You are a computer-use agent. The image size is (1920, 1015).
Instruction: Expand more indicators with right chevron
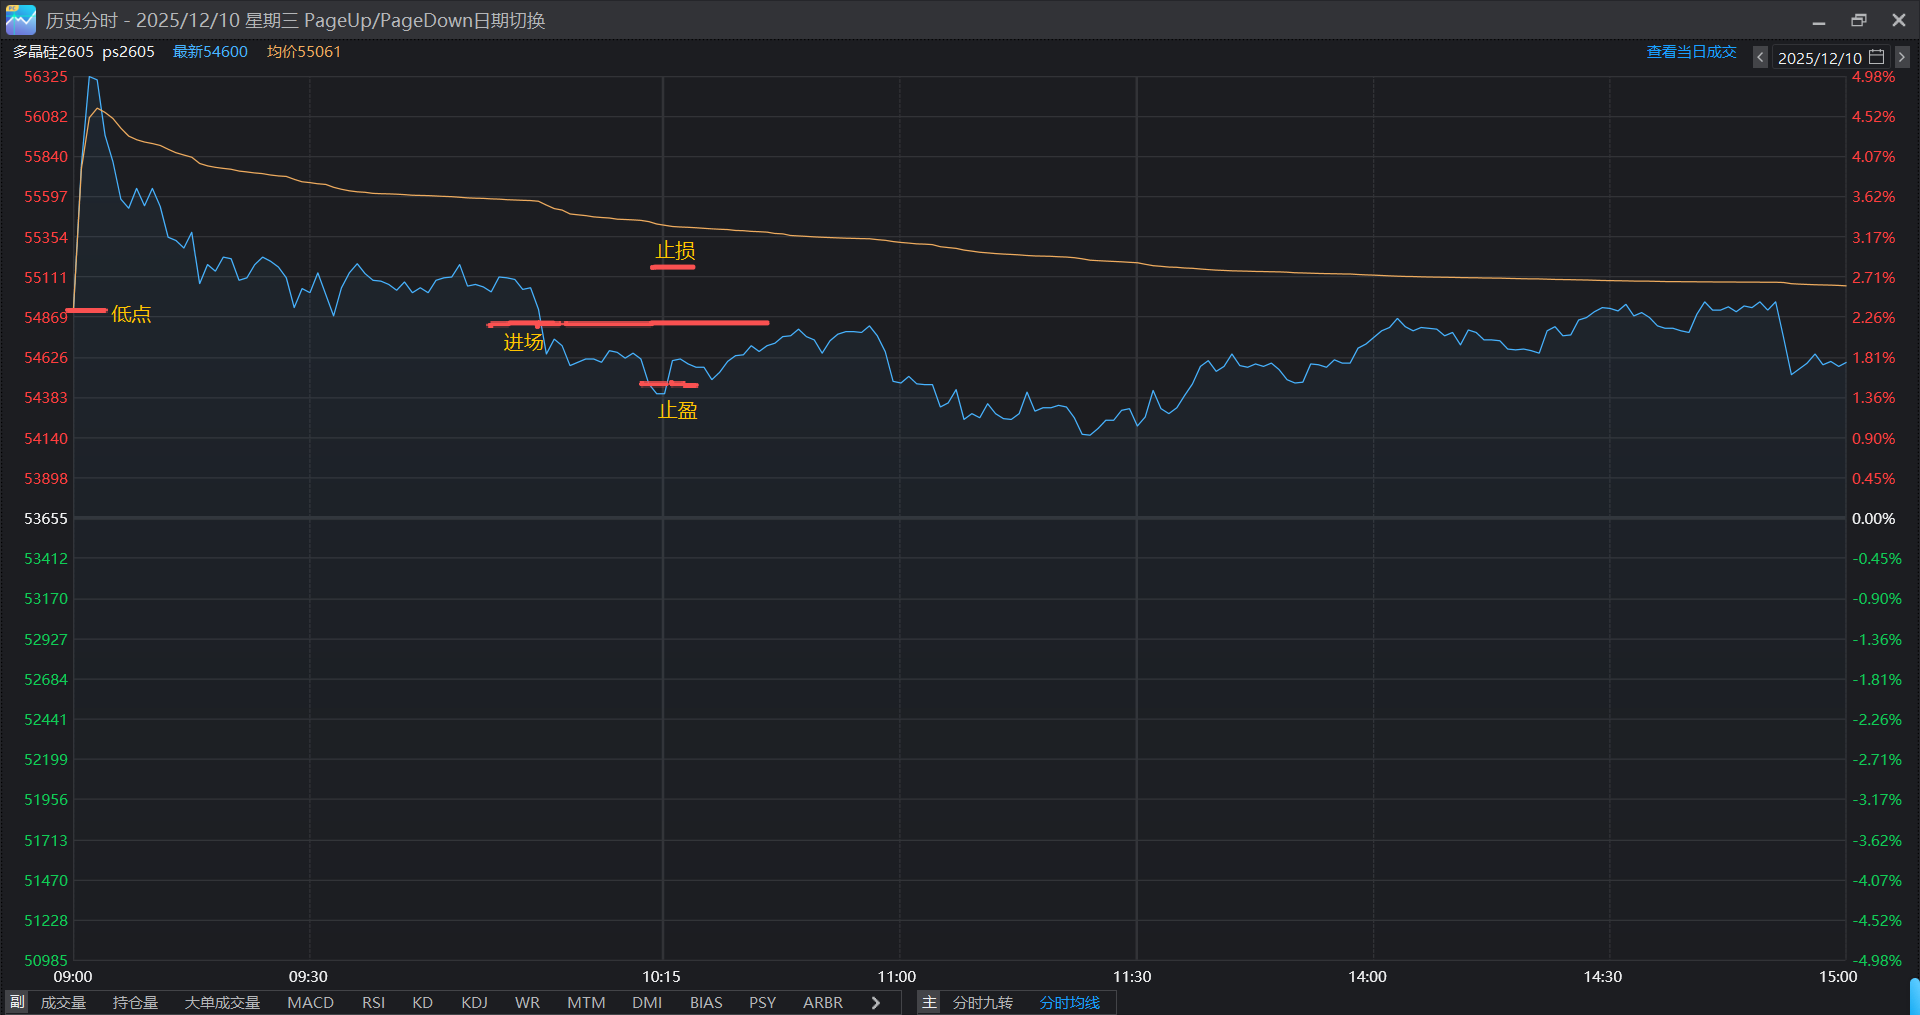click(x=876, y=1002)
